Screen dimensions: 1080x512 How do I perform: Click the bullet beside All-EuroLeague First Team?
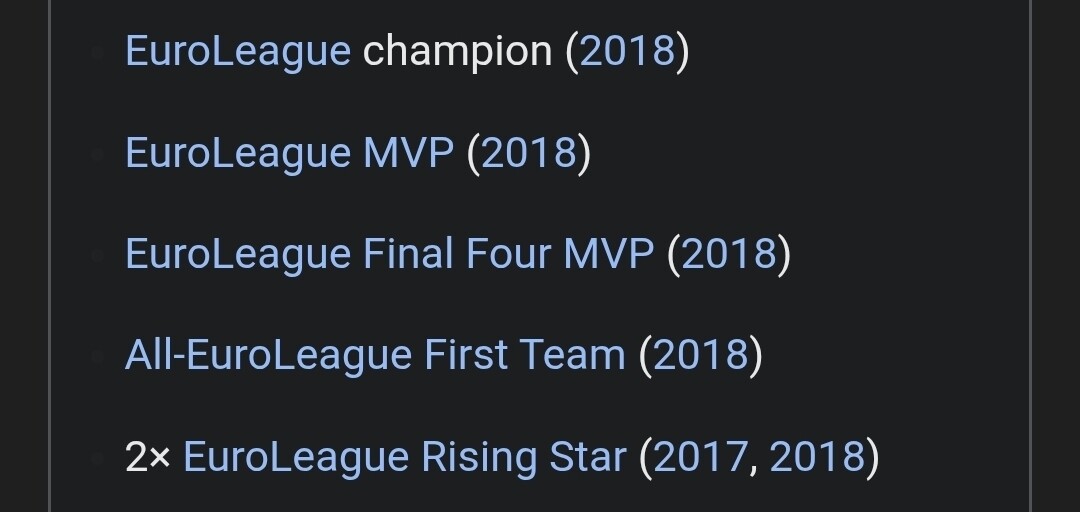[97, 357]
